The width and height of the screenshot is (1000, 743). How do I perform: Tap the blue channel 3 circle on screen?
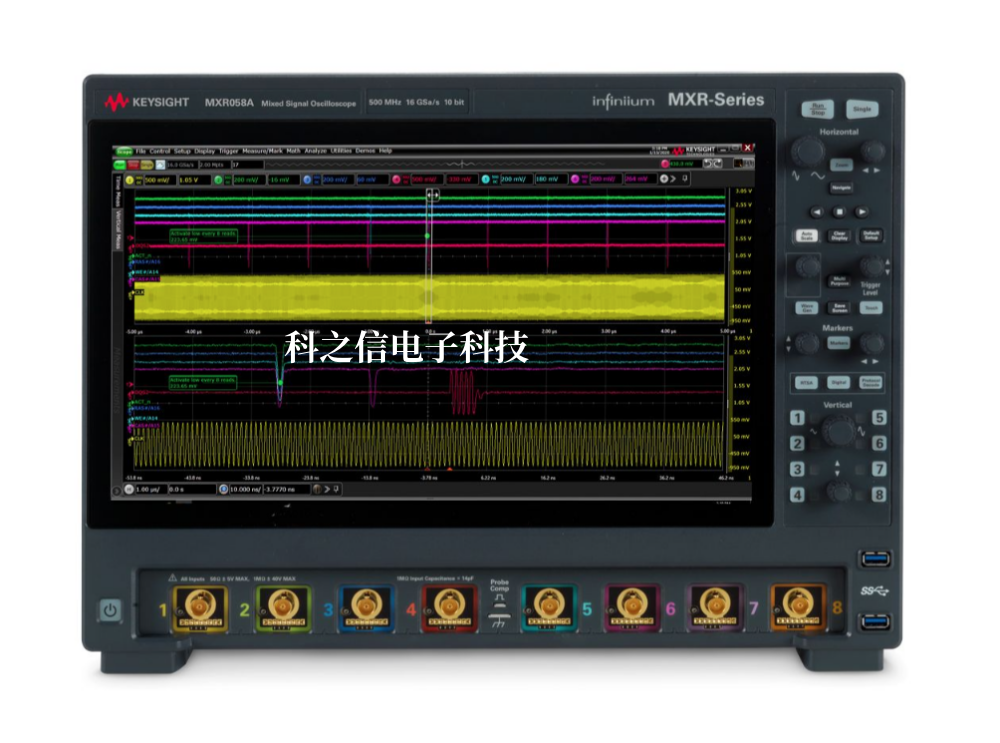307,180
